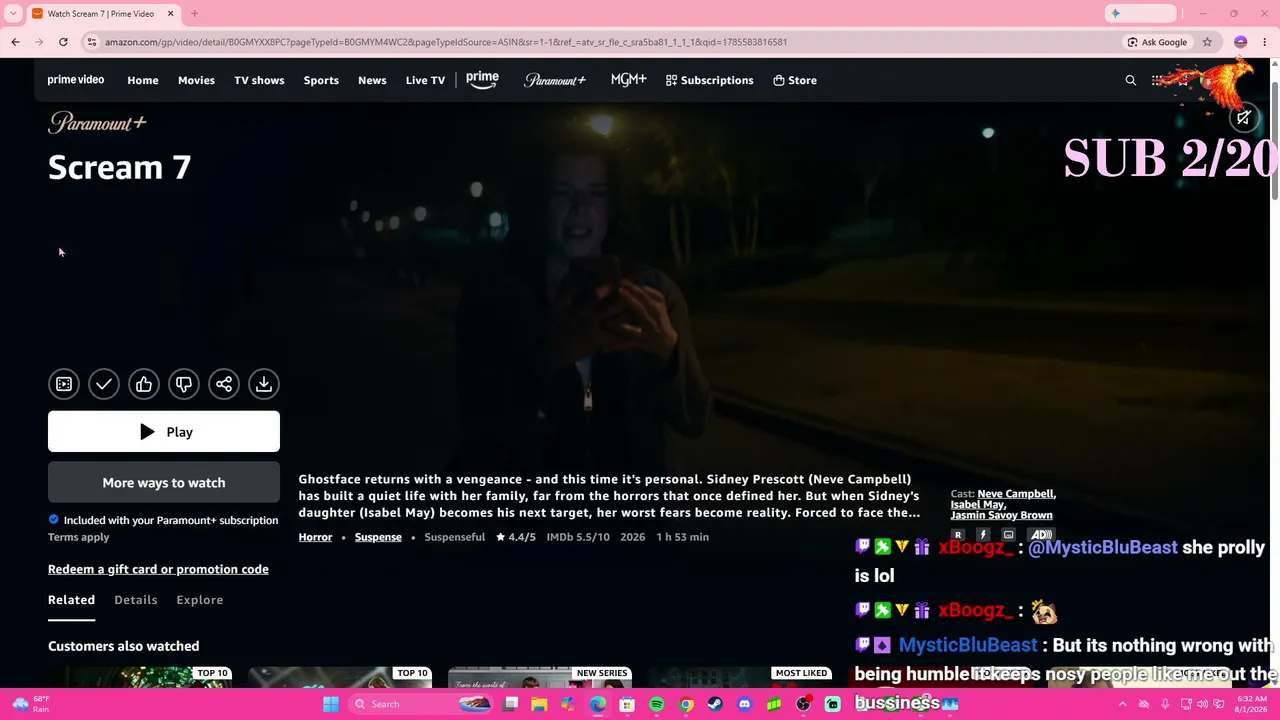Open the NEW SERIES recommended thumbnail
The height and width of the screenshot is (720, 1280).
[x=540, y=677]
